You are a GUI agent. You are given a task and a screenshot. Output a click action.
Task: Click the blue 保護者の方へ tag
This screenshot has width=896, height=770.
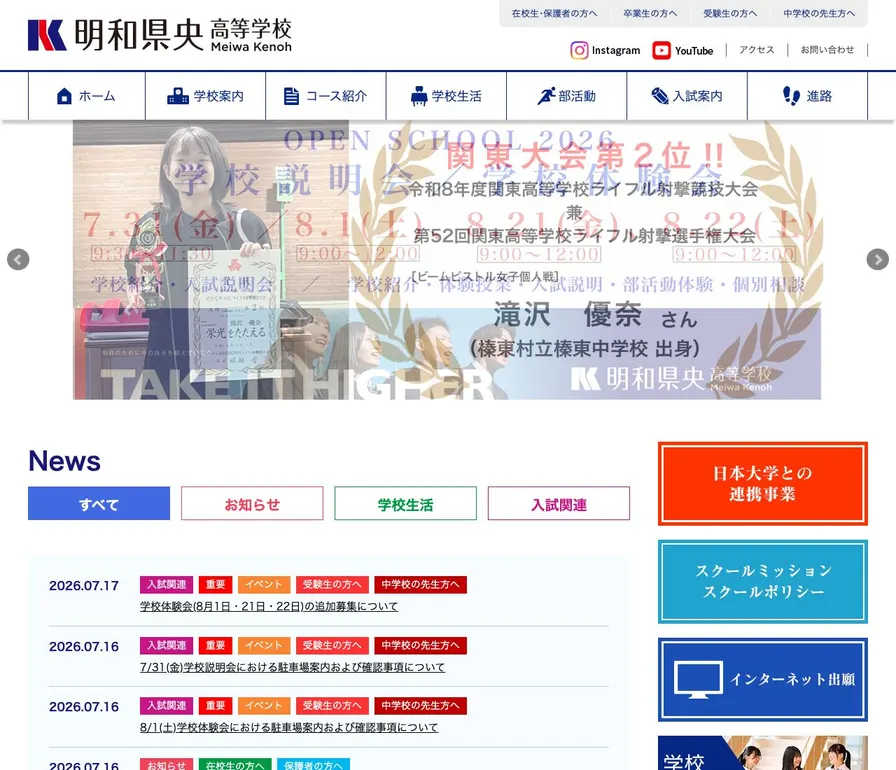point(313,764)
